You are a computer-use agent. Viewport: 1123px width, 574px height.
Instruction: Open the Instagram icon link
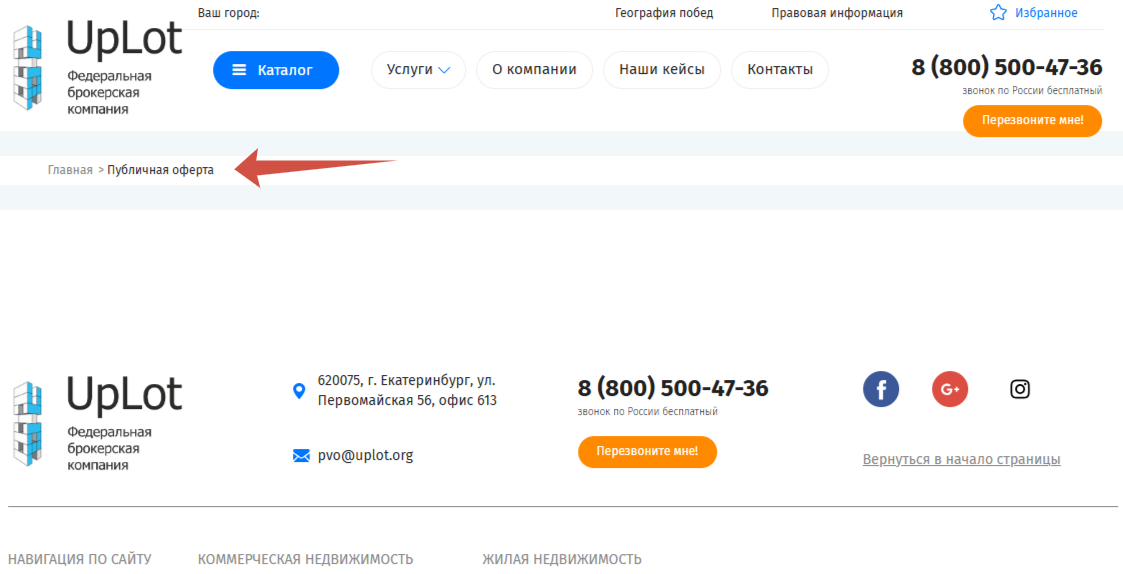pyautogui.click(x=1020, y=389)
